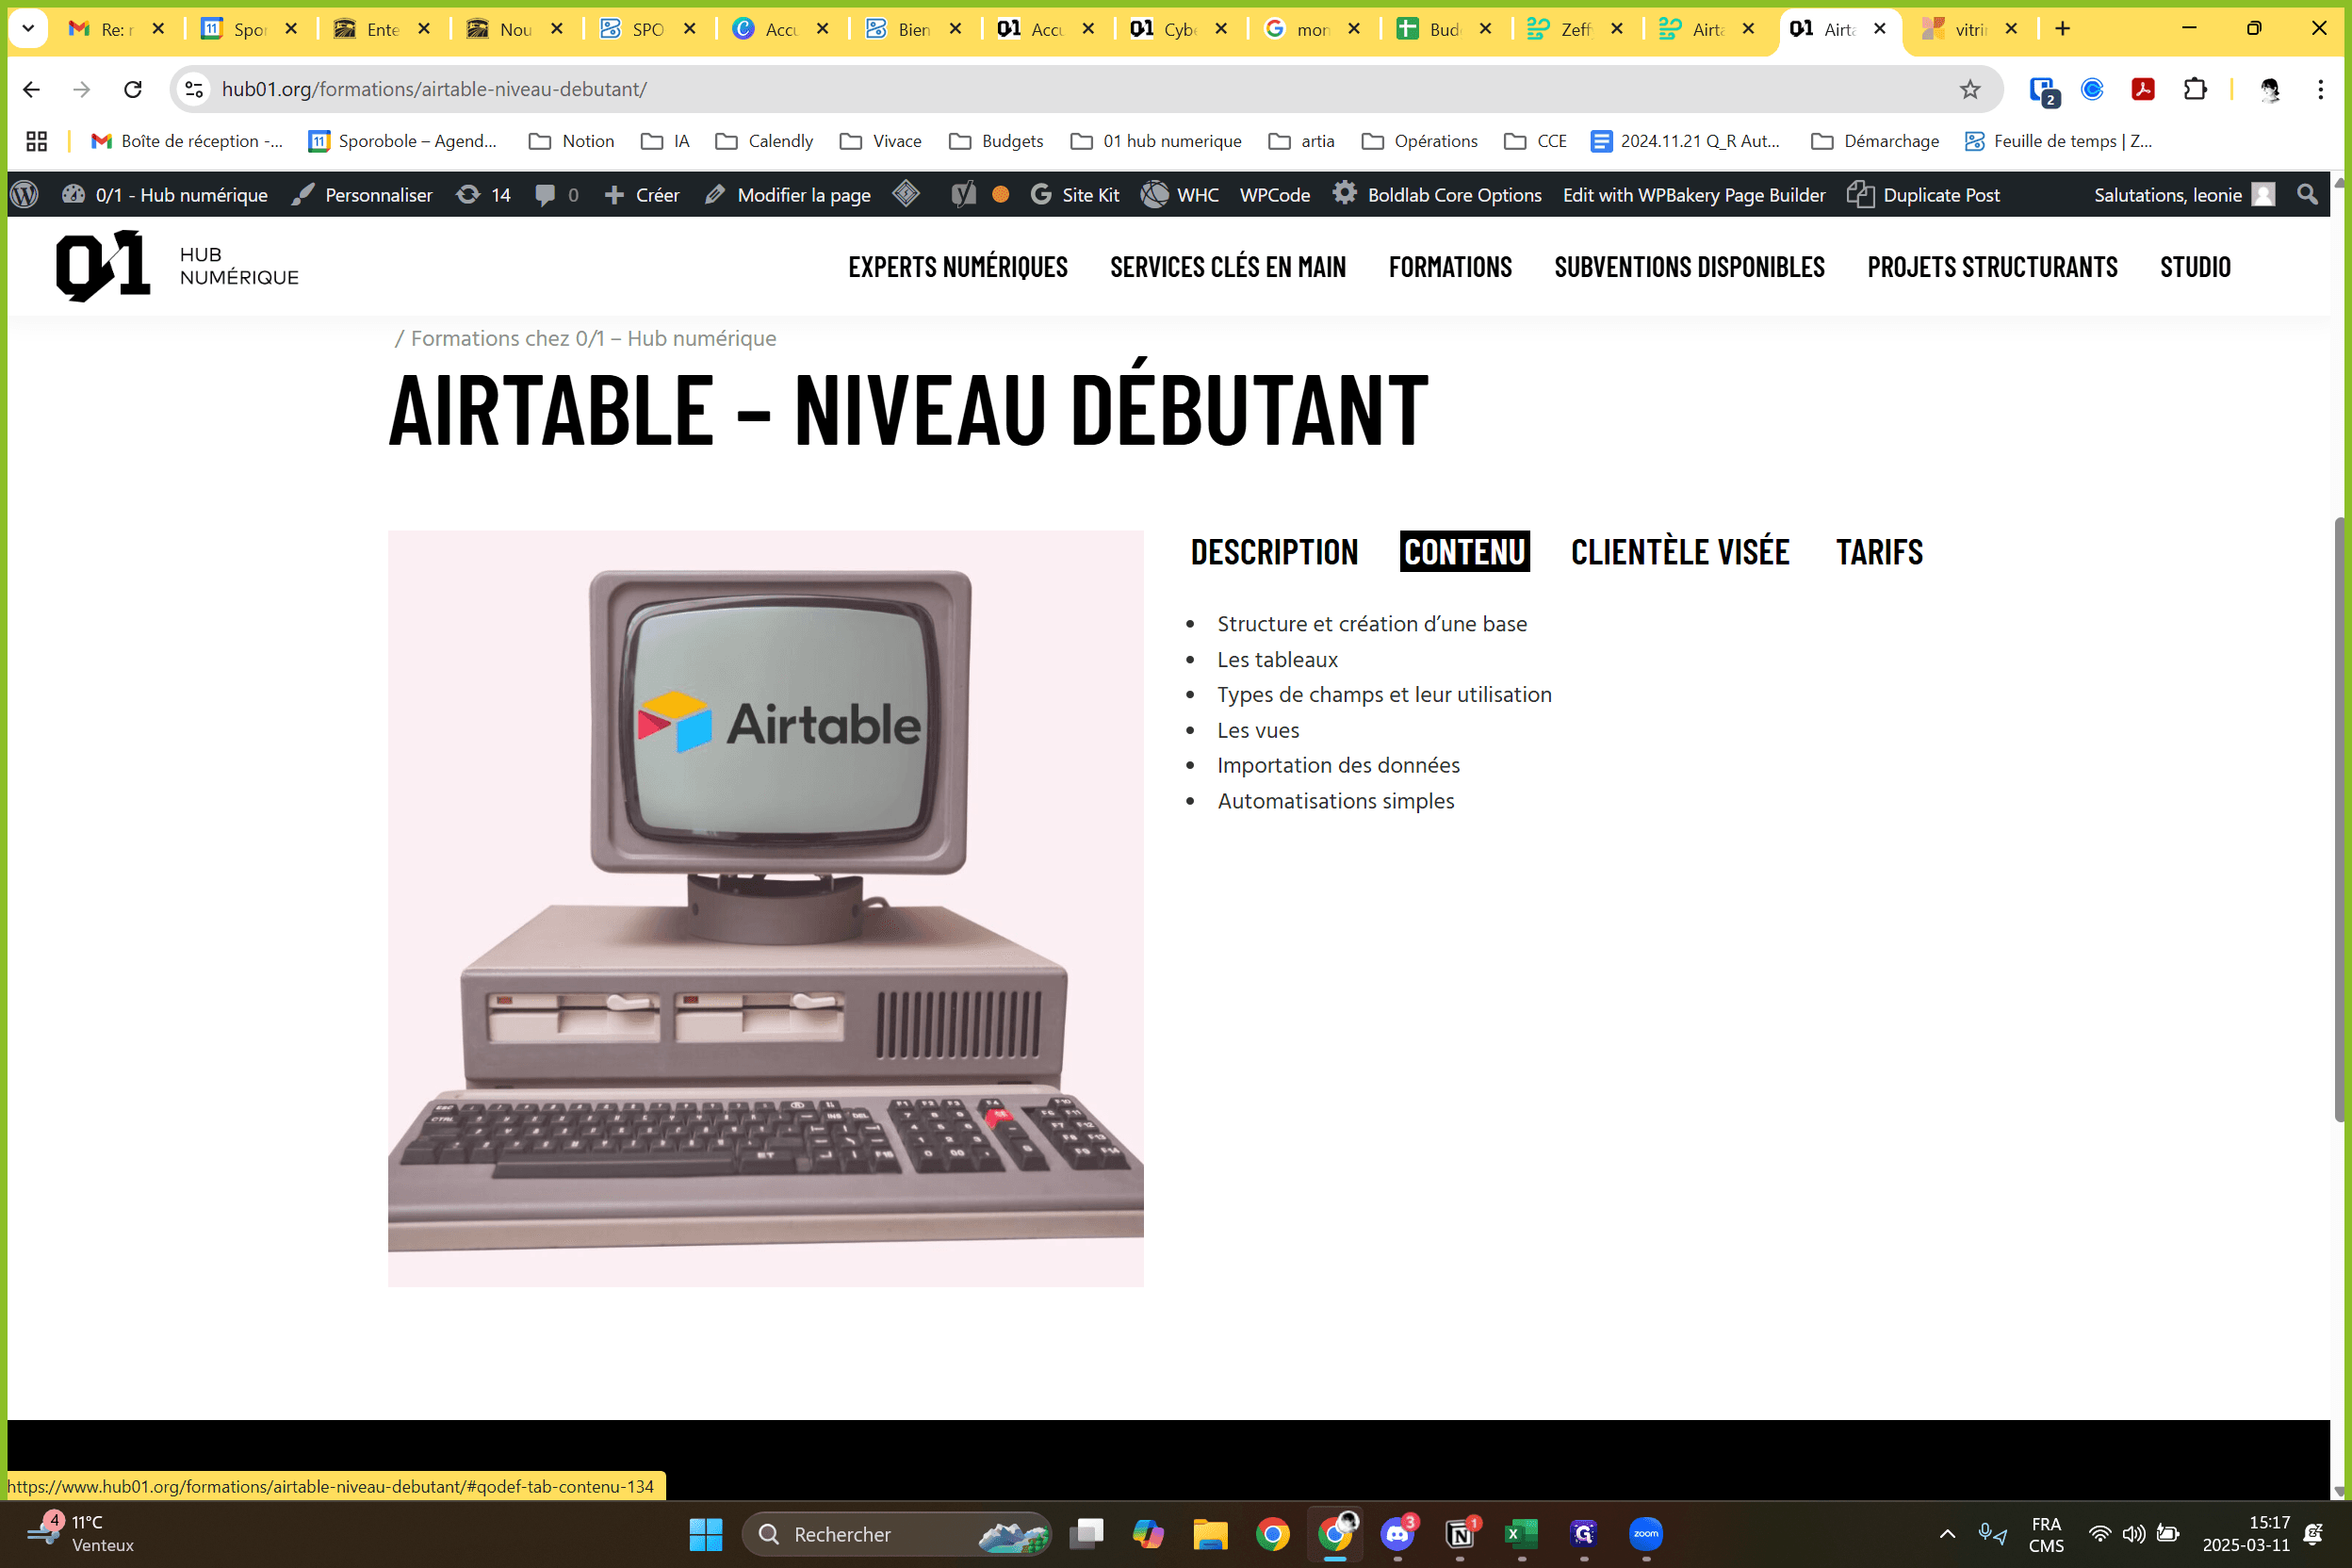This screenshot has height=1568, width=2352.
Task: Click the 0/1 Hub numérique site logo
Action: pyautogui.click(x=177, y=266)
